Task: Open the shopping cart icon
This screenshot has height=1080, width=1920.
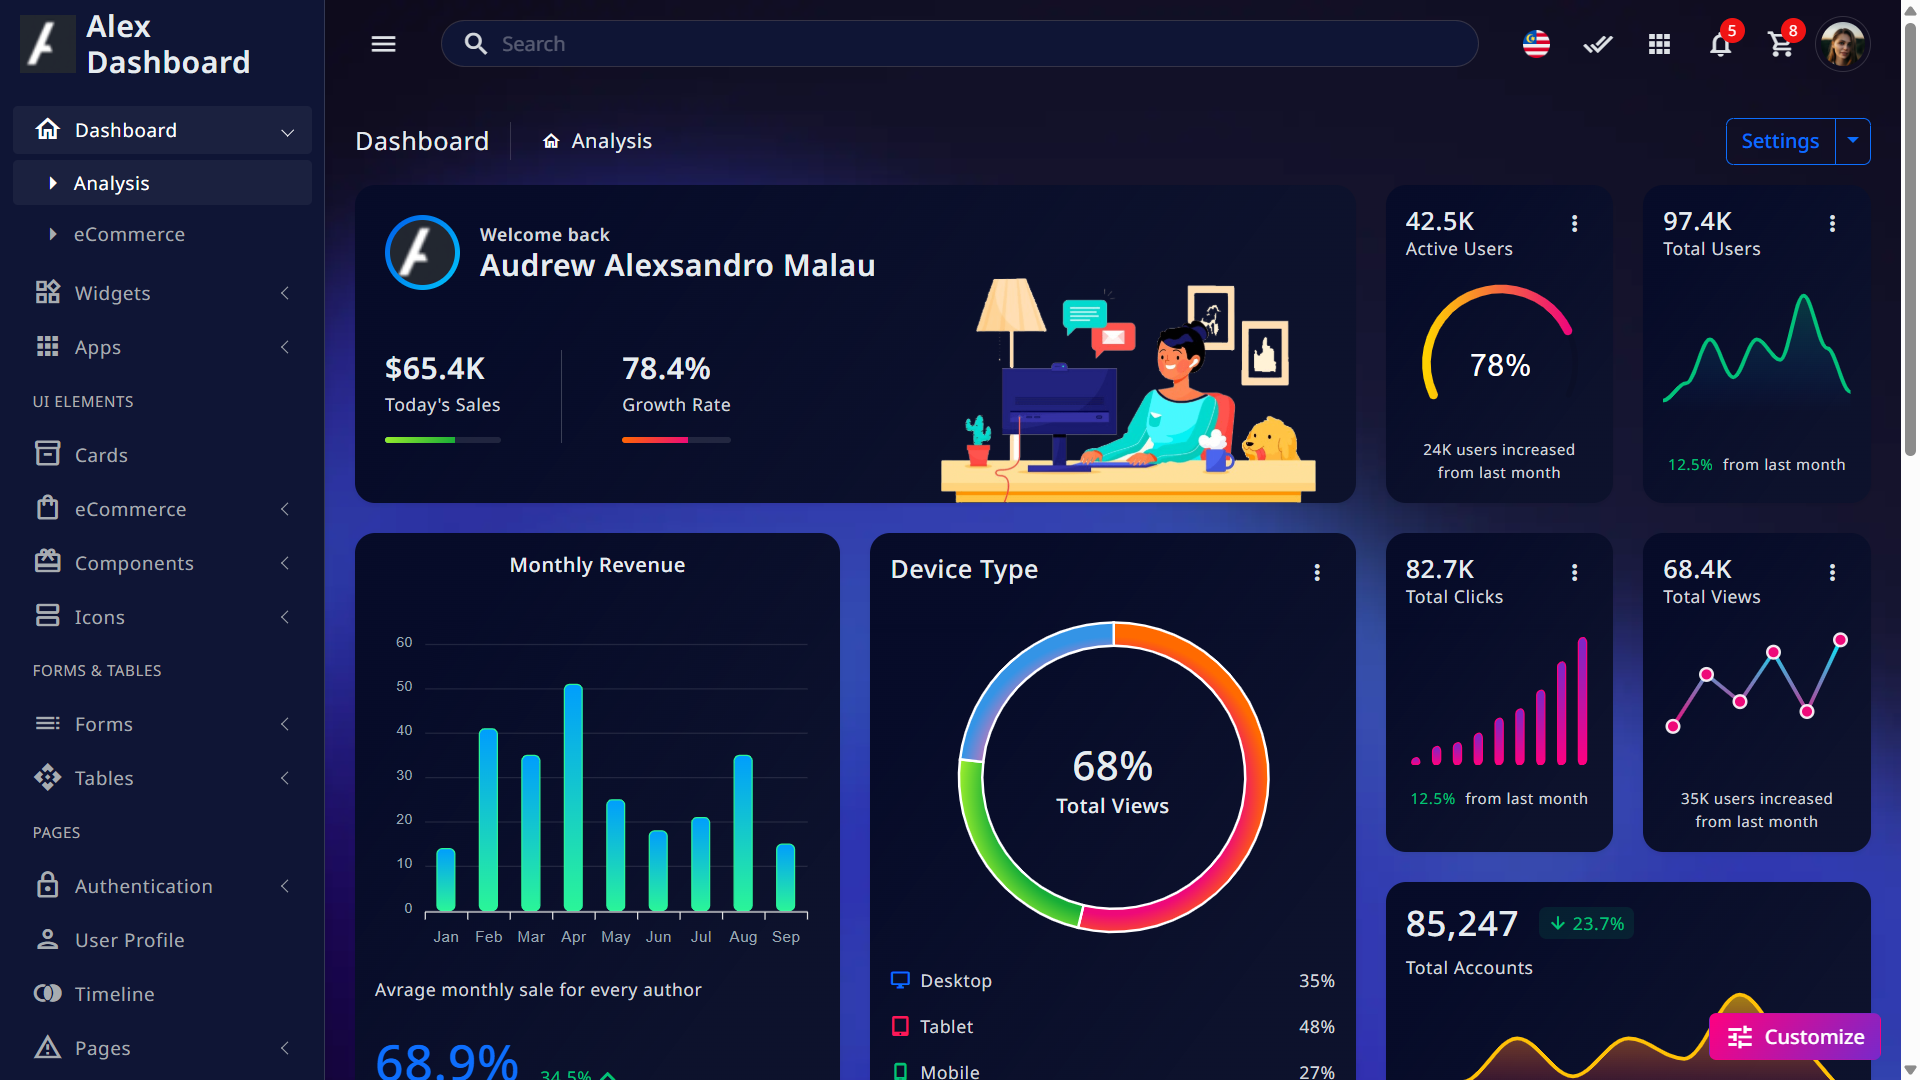Action: 1780,45
